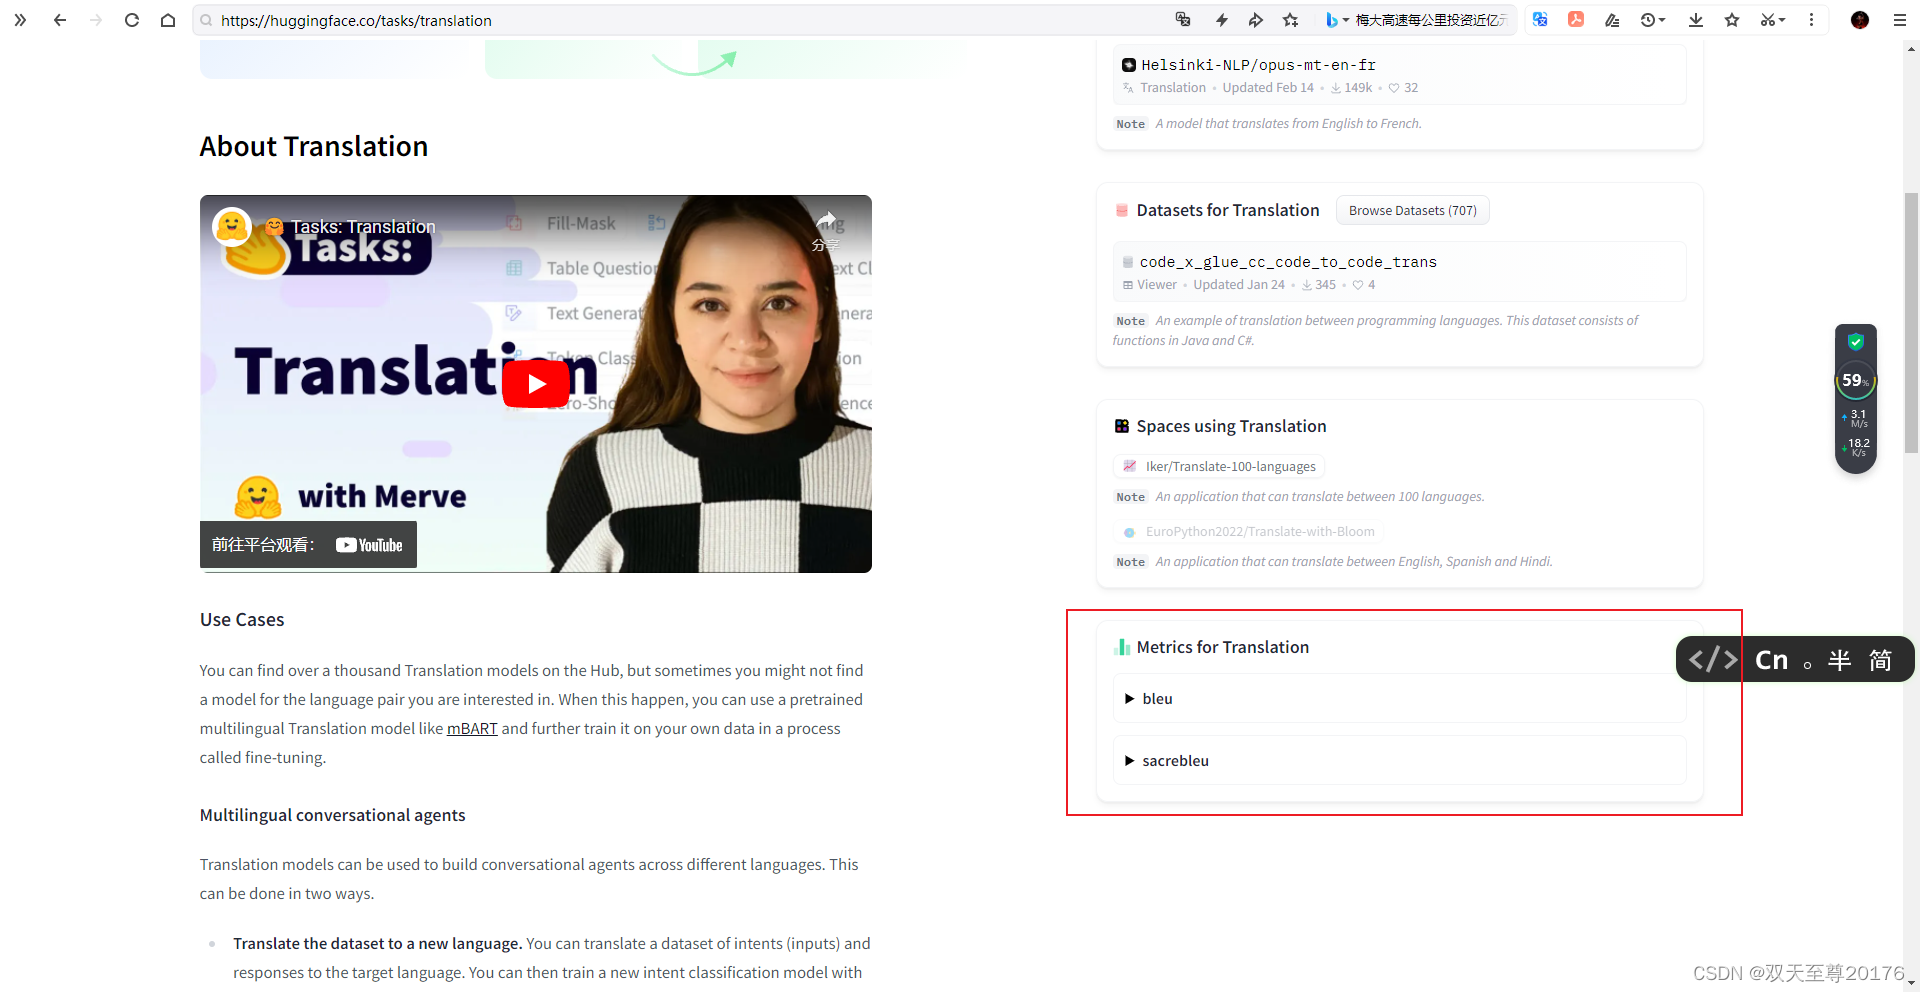Image resolution: width=1920 pixels, height=992 pixels.
Task: Go to the browser home page icon
Action: [168, 20]
